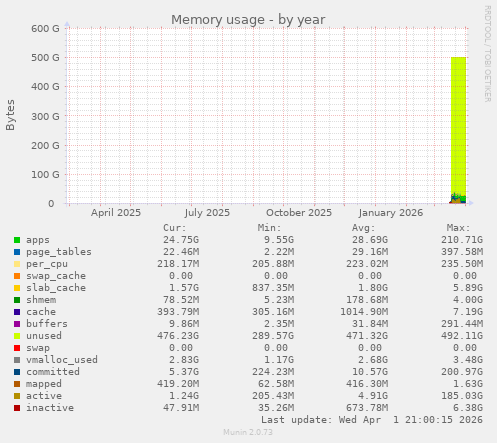The width and height of the screenshot is (497, 443).
Task: Click the 'inactive' legend label
Action: click(50, 408)
